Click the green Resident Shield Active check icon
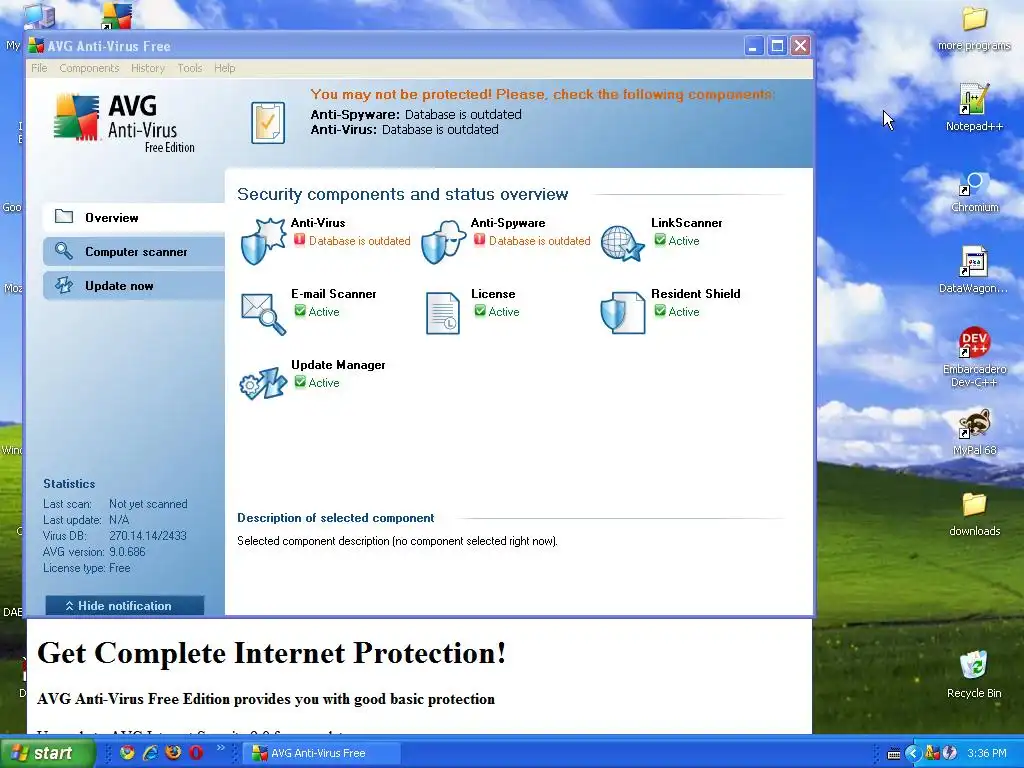The width and height of the screenshot is (1024, 768). [660, 311]
